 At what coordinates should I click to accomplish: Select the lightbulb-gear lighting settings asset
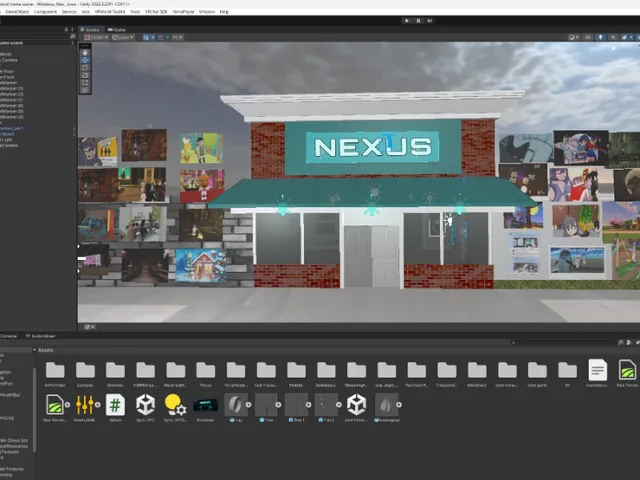[176, 408]
